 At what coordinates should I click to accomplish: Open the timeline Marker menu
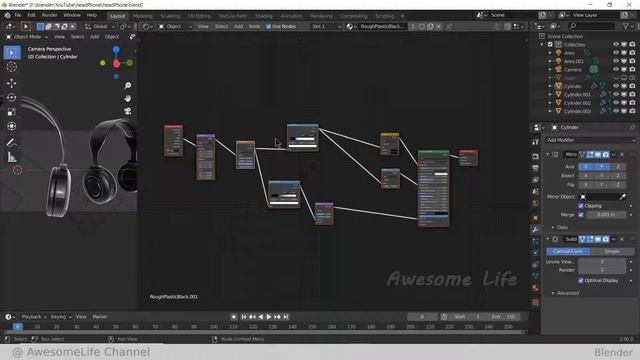coord(100,317)
